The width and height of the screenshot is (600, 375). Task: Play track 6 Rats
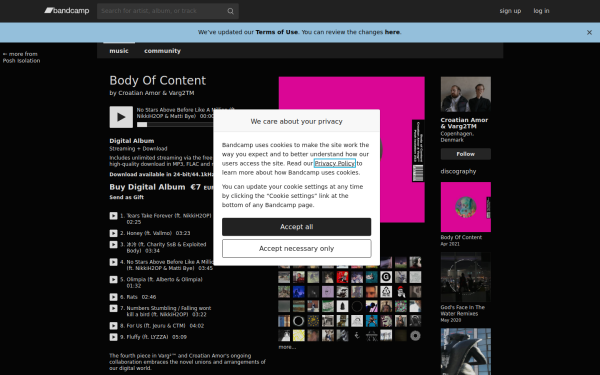(113, 297)
